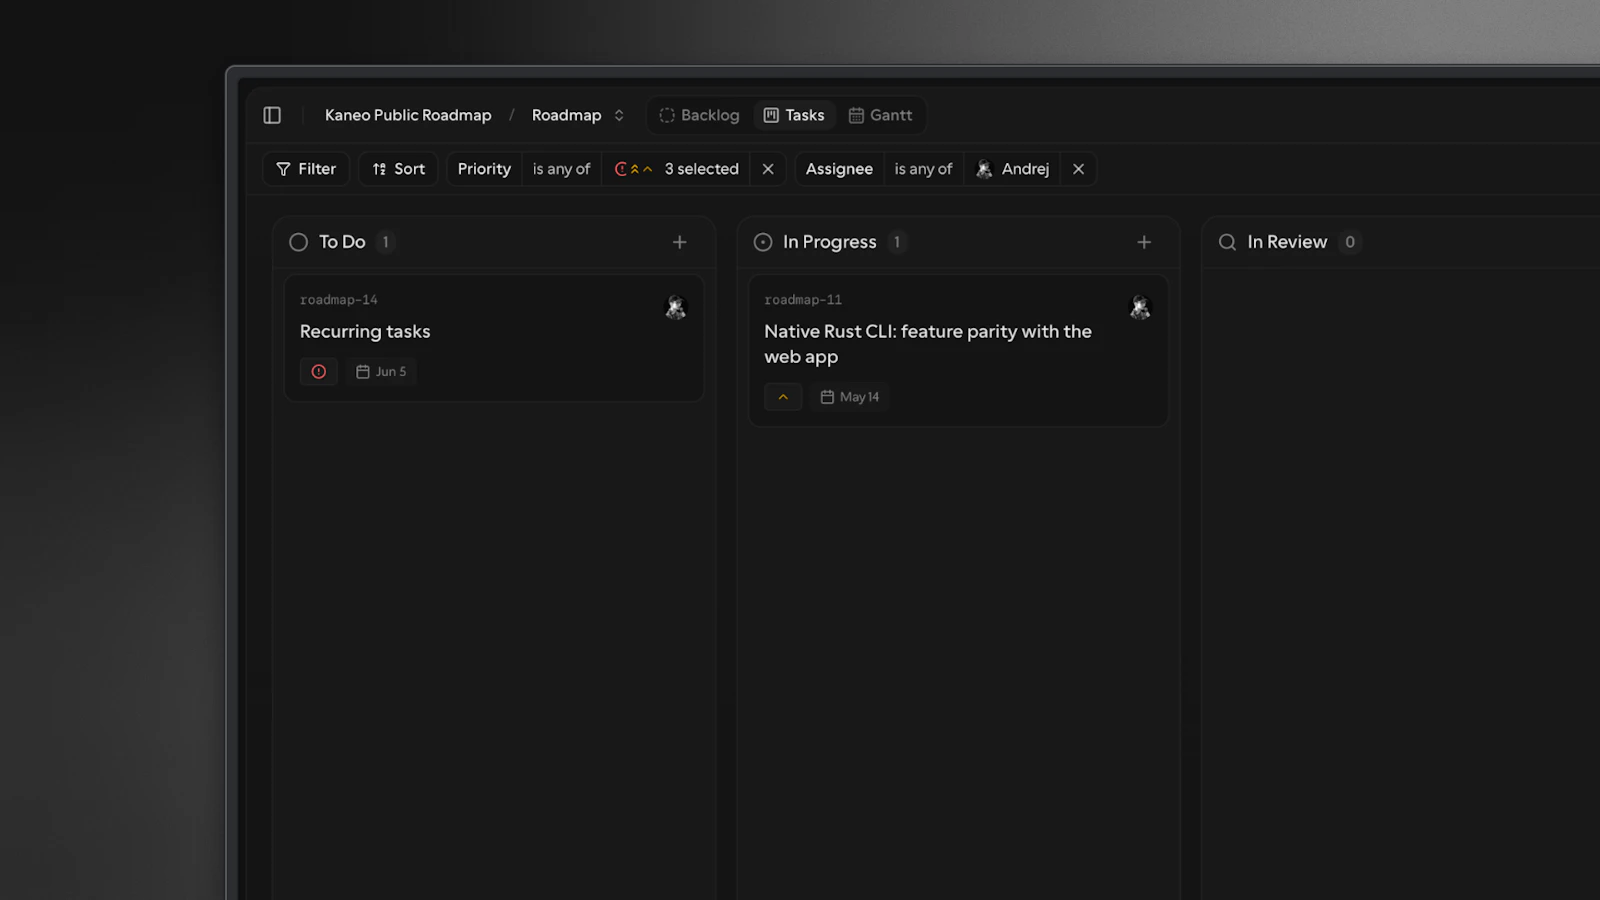Click the Assignee filter label
1600x900 pixels.
click(x=839, y=169)
